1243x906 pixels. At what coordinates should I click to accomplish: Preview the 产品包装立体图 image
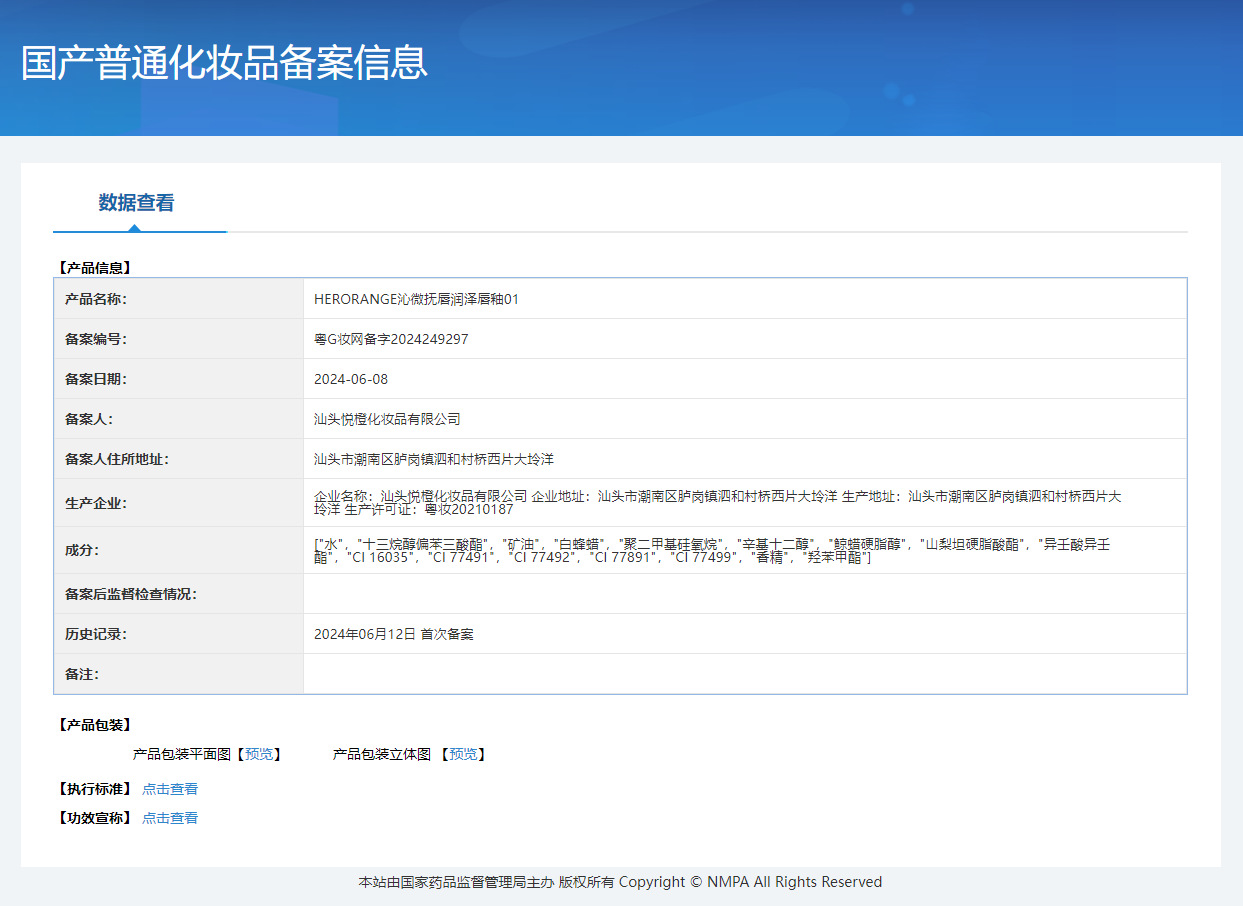pos(462,754)
